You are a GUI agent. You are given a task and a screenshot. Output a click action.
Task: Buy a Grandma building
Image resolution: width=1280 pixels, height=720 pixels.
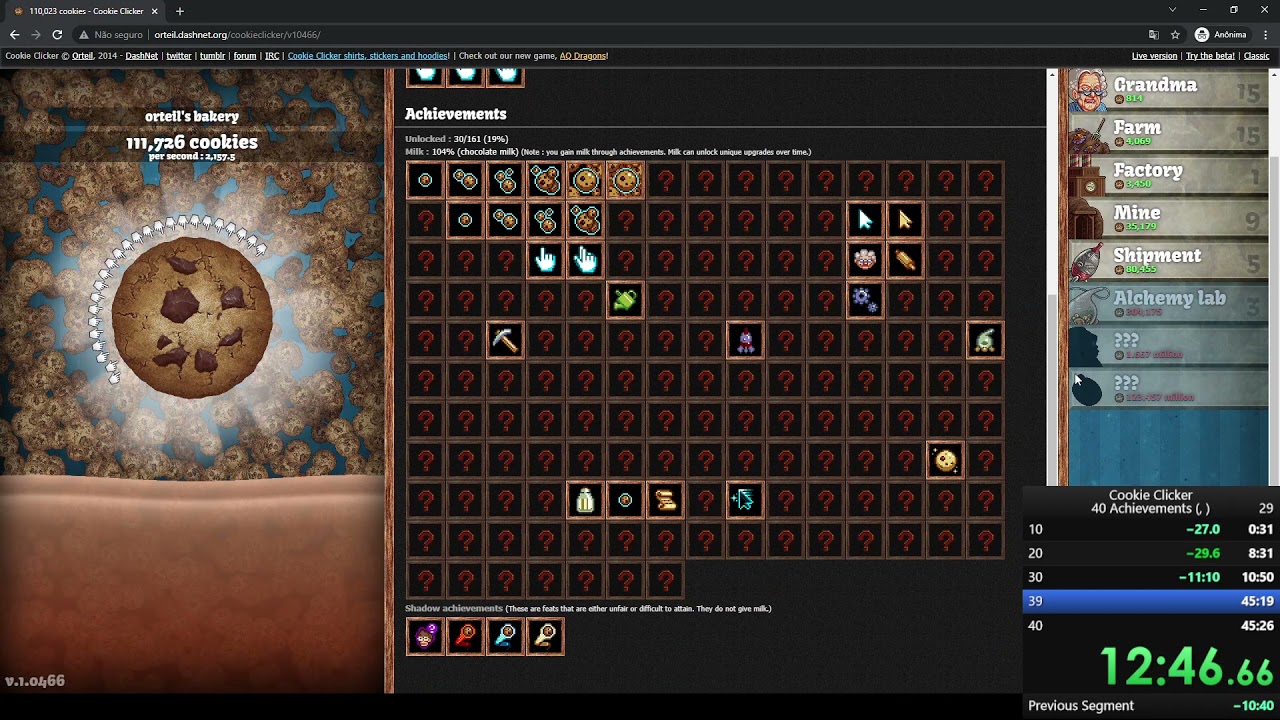coord(1168,91)
